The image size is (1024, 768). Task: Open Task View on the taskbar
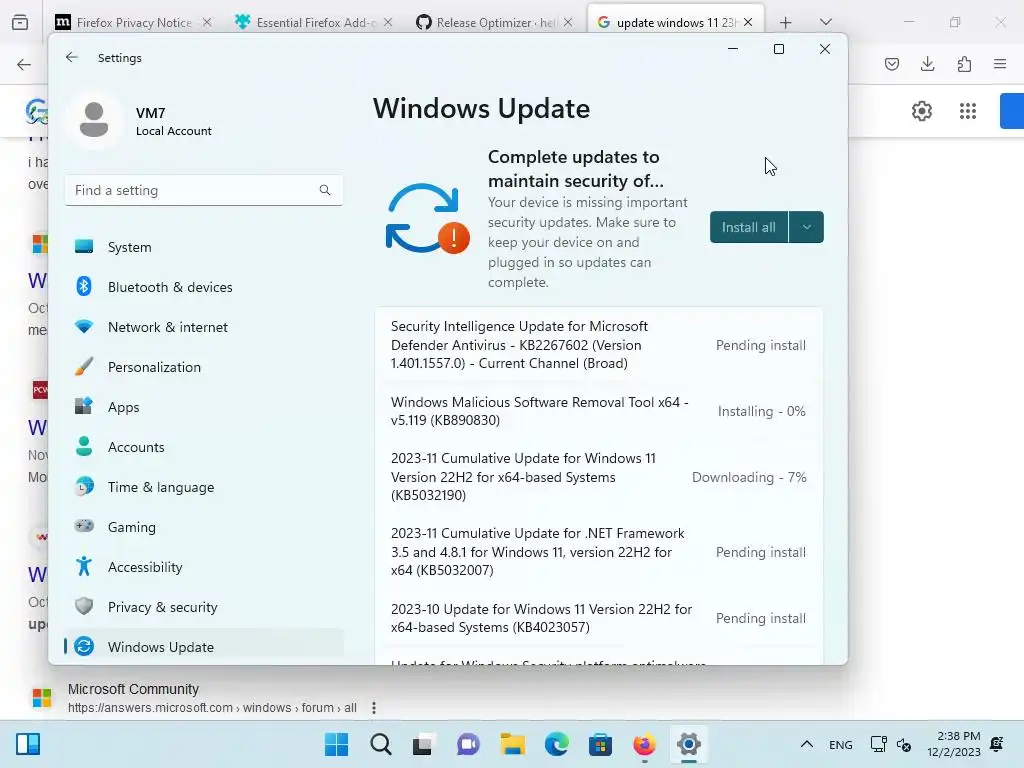[x=424, y=744]
